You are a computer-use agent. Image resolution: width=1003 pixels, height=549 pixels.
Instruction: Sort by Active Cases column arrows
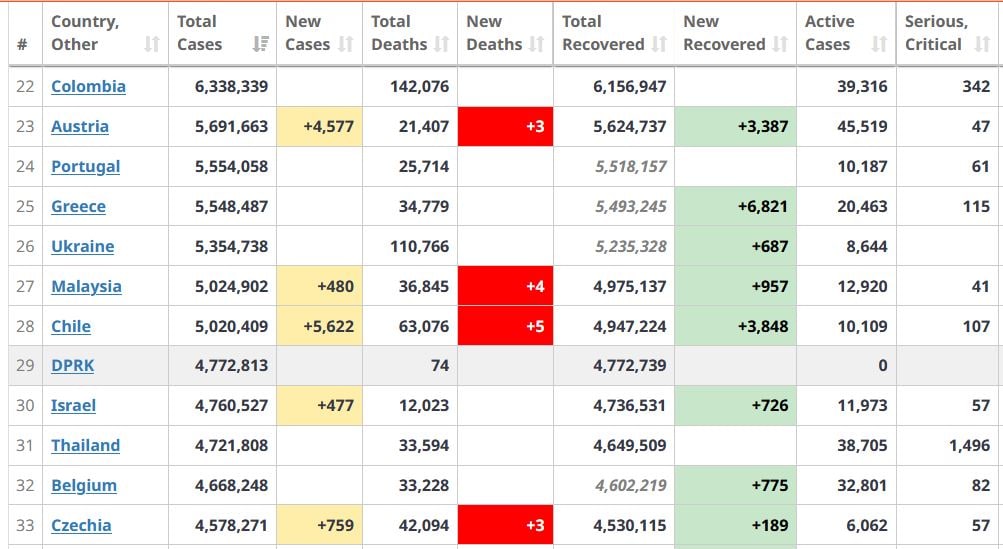[880, 44]
